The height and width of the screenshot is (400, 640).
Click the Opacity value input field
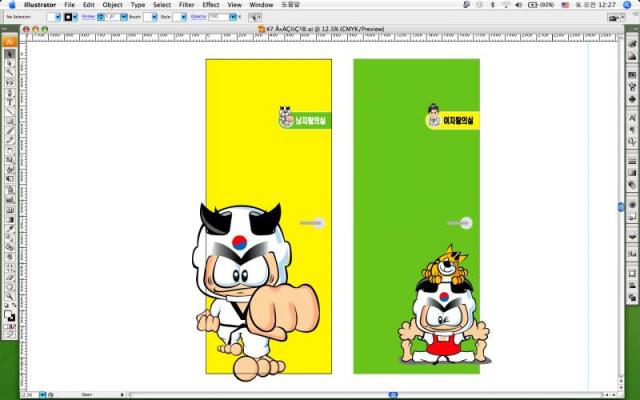[x=219, y=17]
